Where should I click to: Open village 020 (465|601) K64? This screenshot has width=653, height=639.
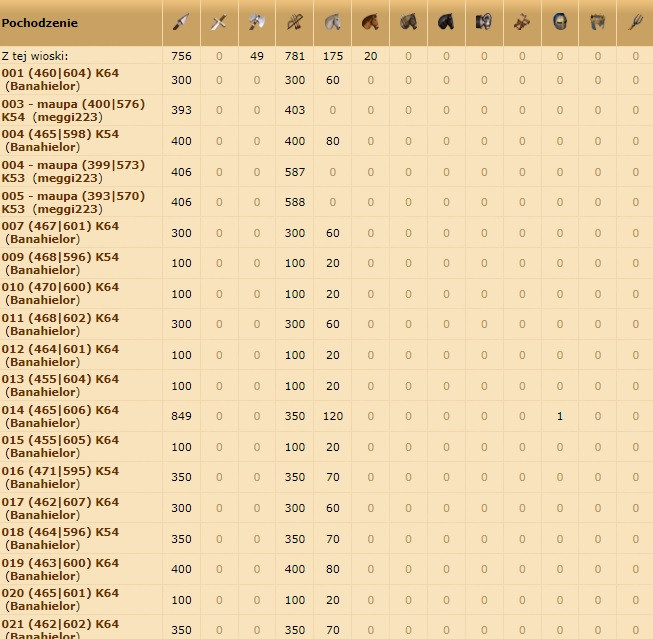coord(60,593)
